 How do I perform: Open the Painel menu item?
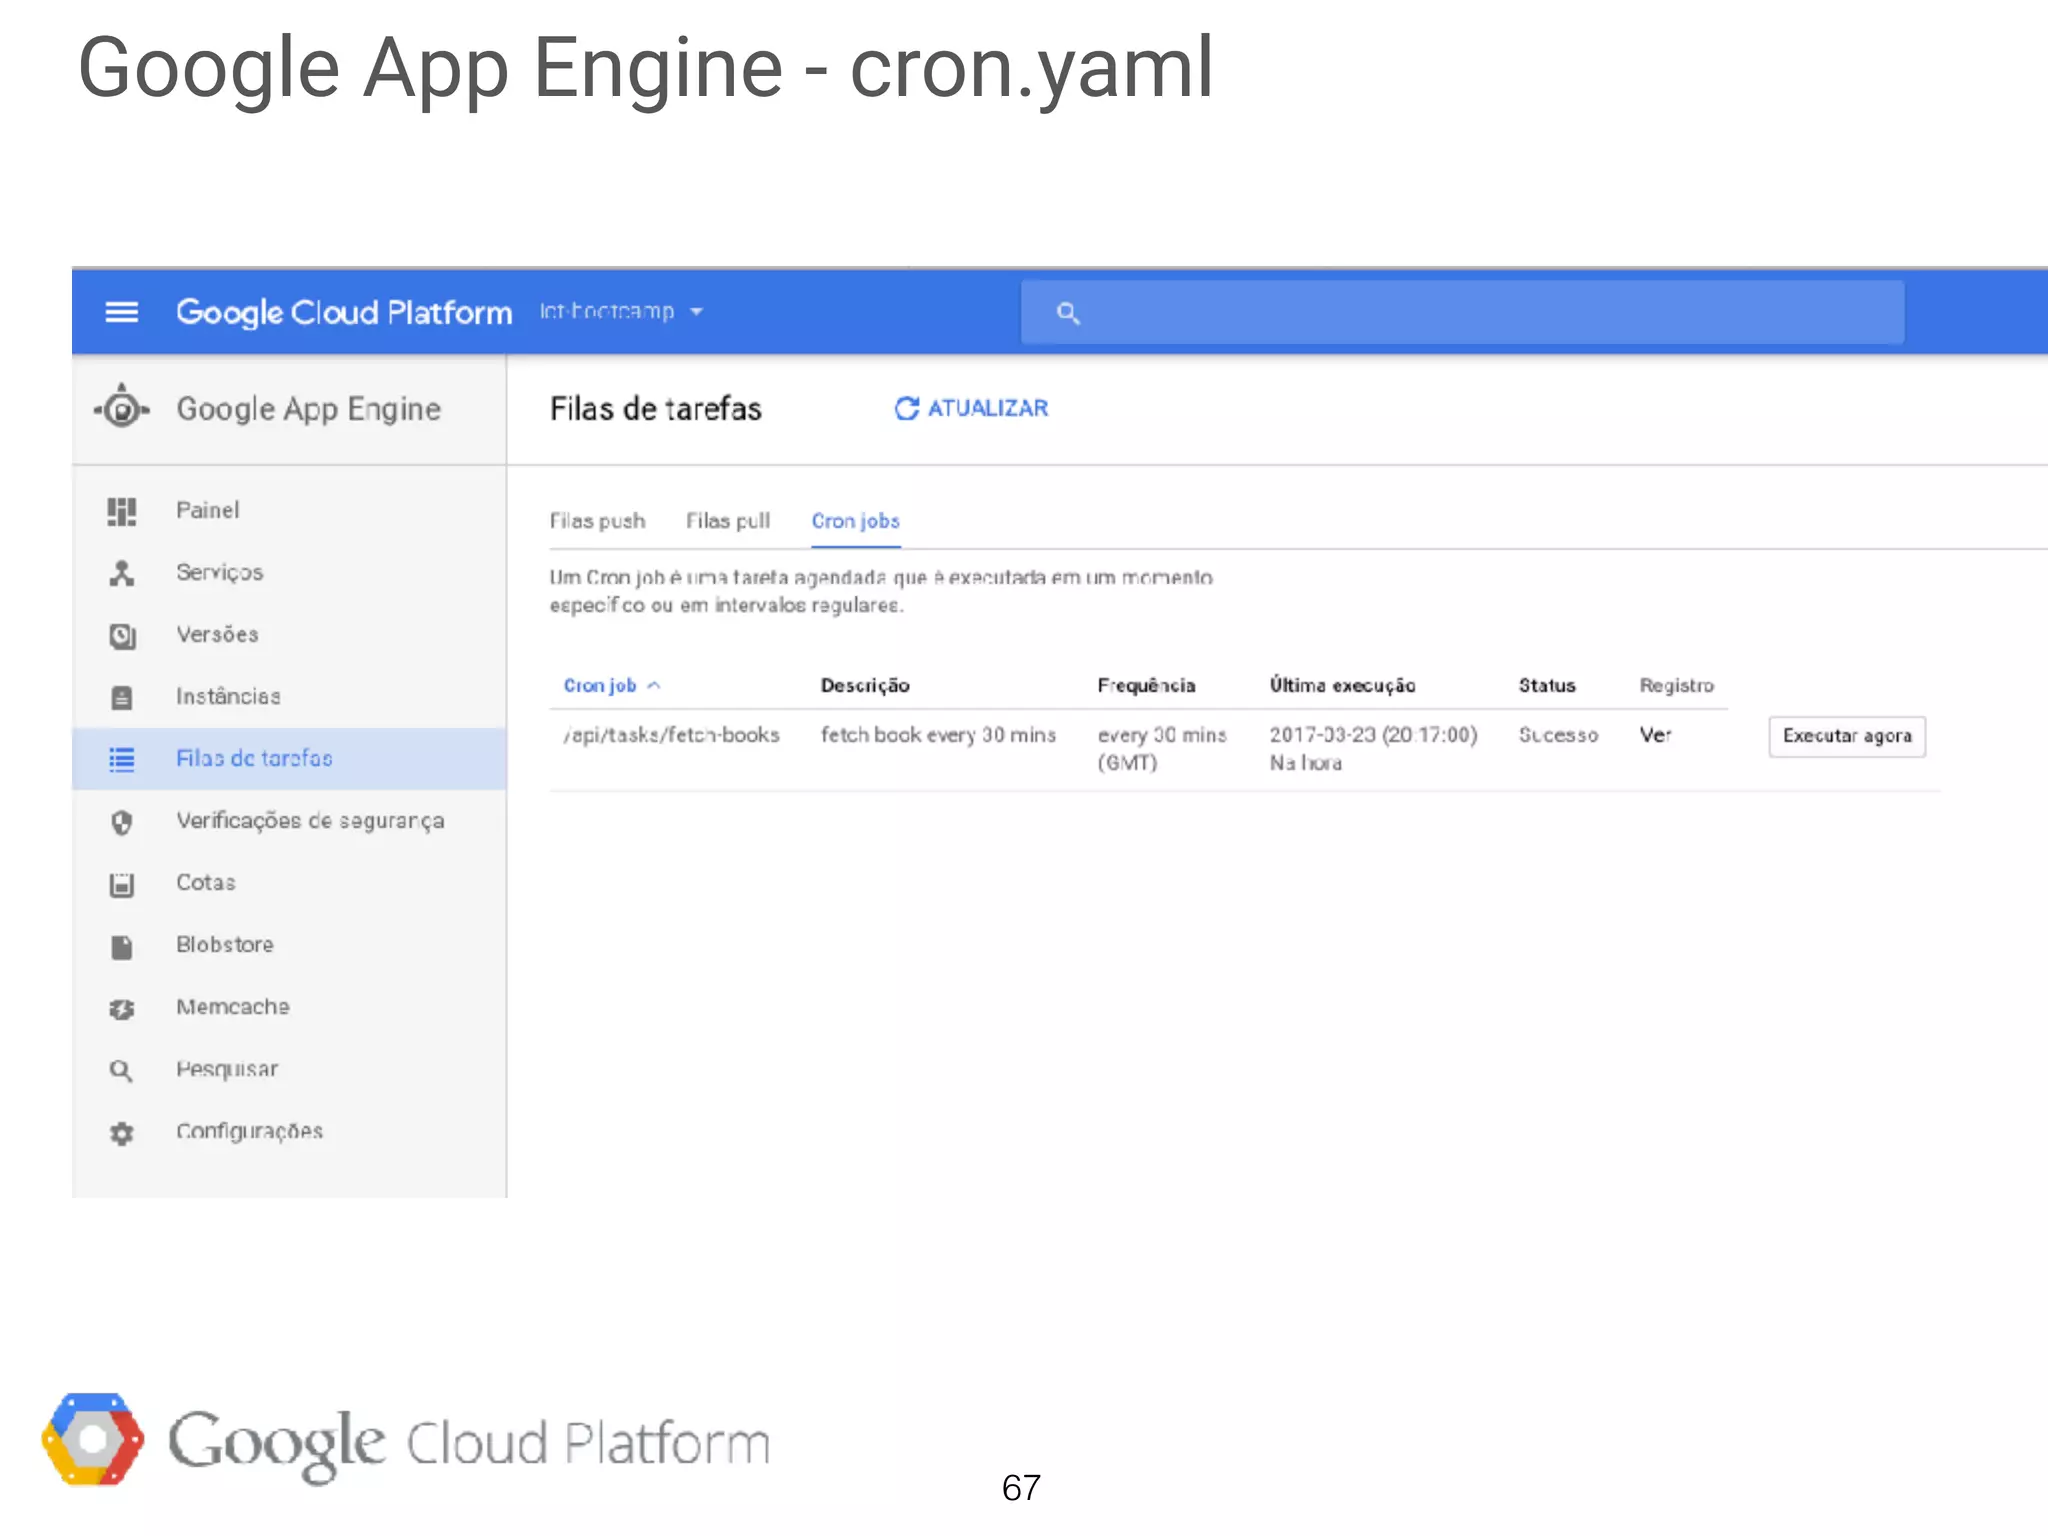coord(208,510)
